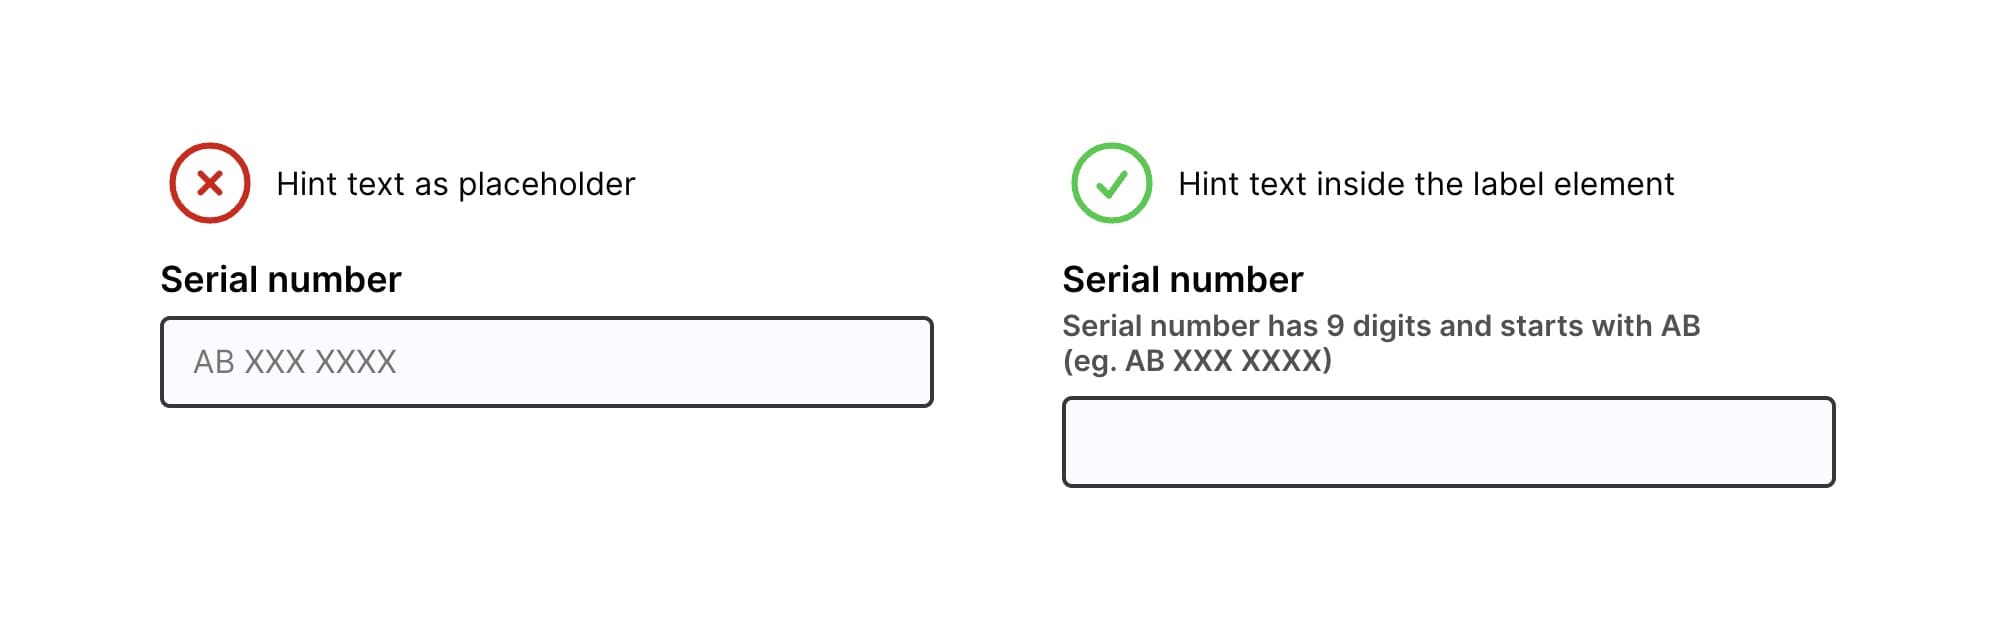The width and height of the screenshot is (1994, 638).
Task: Select the red circle surrounding the X mark
Action: tap(209, 150)
